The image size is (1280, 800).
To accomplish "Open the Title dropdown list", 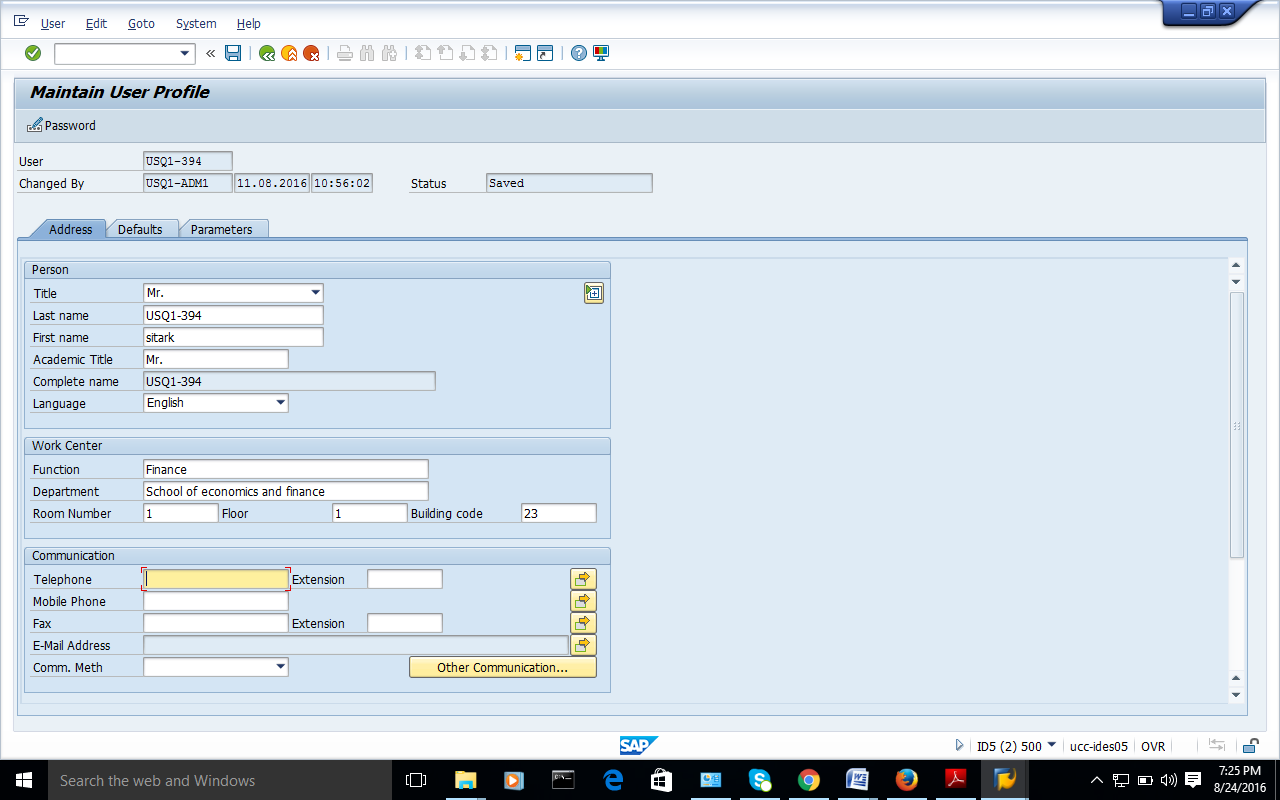I will point(315,293).
